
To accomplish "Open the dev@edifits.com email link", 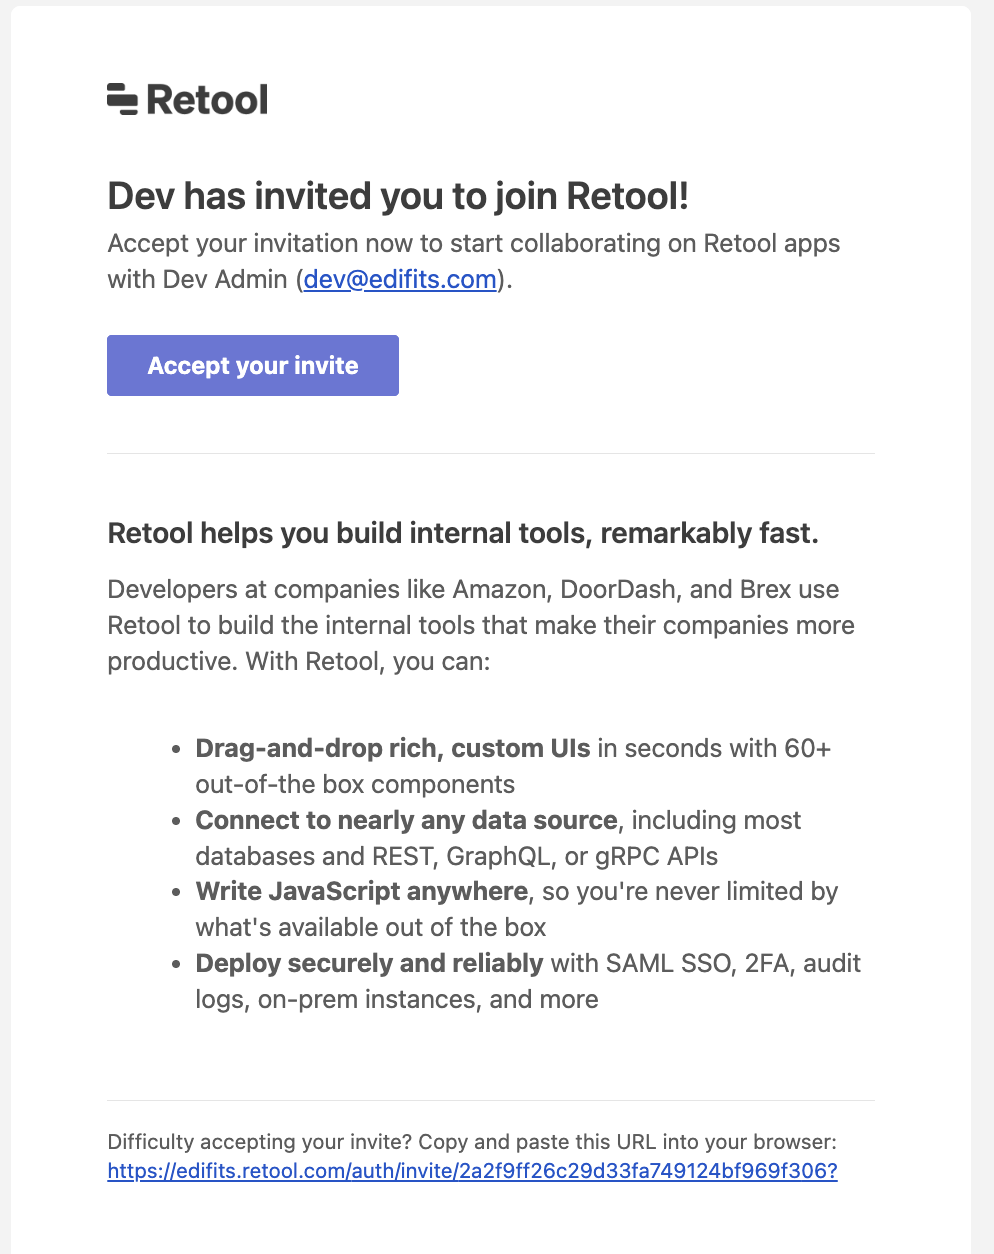I will point(400,279).
